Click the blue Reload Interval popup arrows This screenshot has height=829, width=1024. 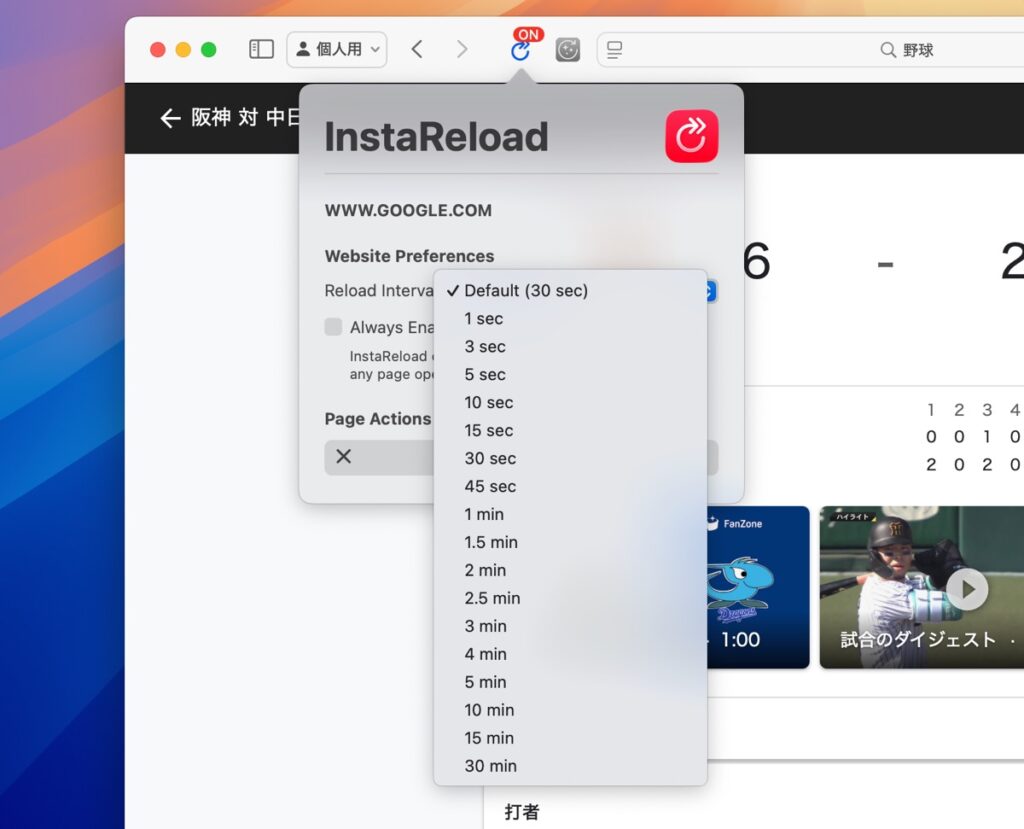click(x=711, y=291)
